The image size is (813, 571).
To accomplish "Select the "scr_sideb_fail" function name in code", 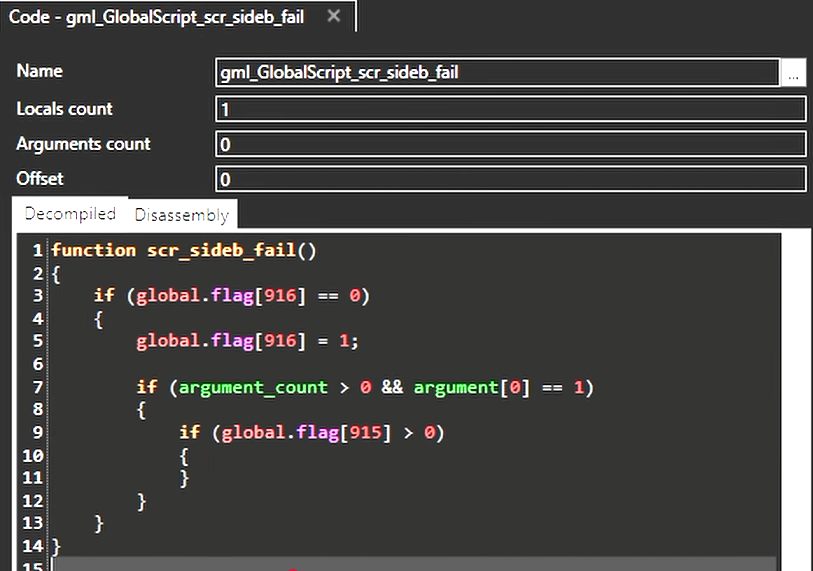I will click(221, 250).
